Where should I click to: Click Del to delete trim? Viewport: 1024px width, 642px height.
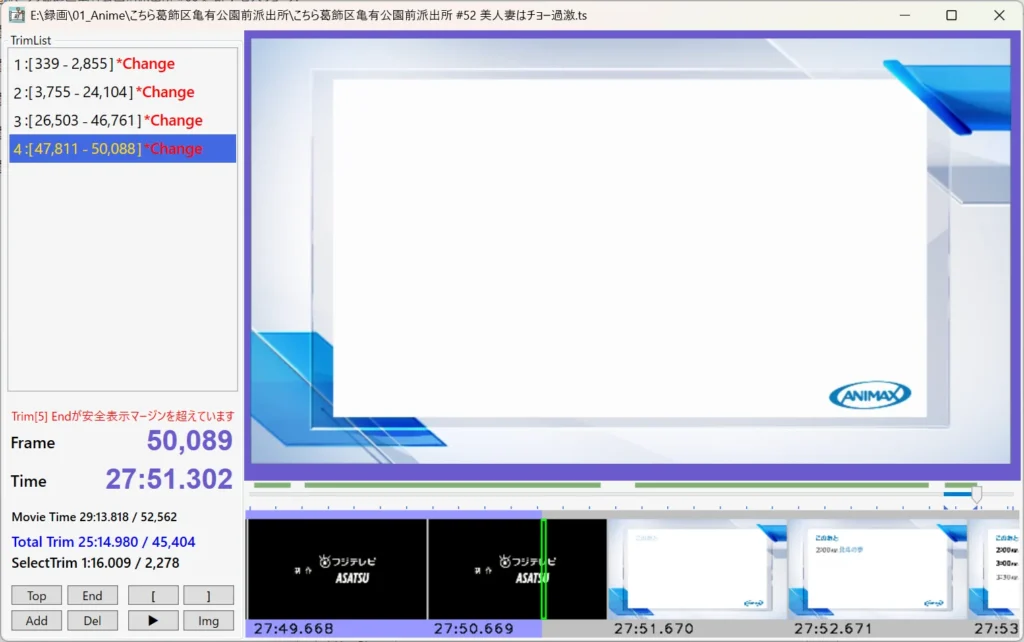click(x=92, y=620)
